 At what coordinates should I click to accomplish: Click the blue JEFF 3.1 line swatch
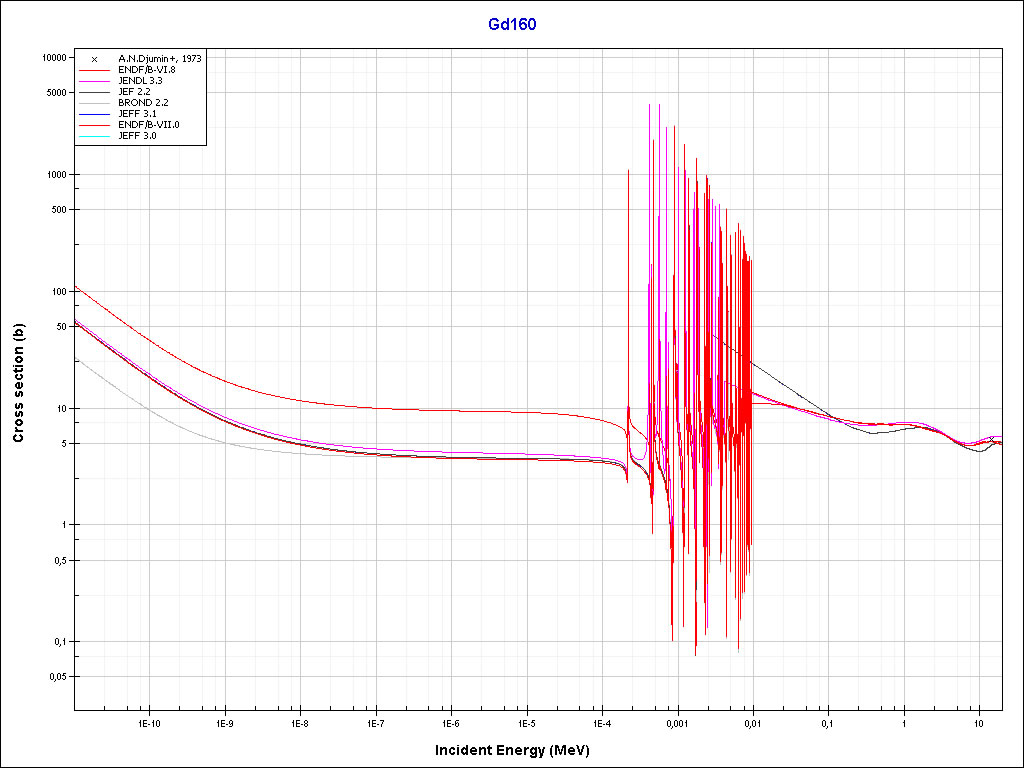click(93, 114)
